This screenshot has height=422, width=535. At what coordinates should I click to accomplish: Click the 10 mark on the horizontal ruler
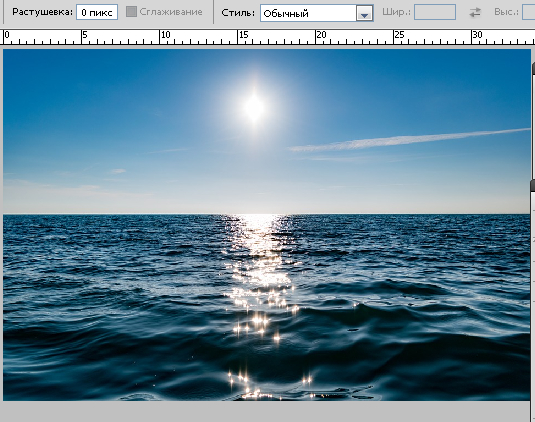click(165, 35)
